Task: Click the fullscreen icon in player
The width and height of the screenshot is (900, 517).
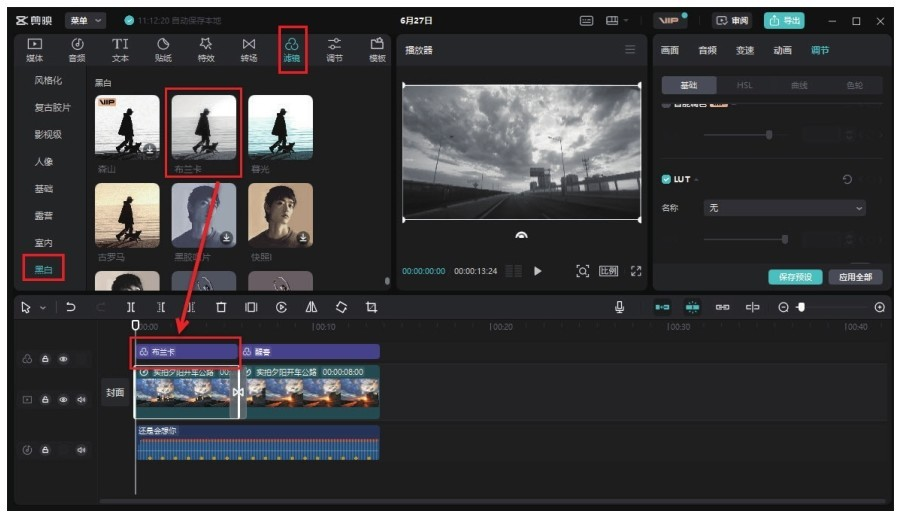Action: [x=636, y=271]
